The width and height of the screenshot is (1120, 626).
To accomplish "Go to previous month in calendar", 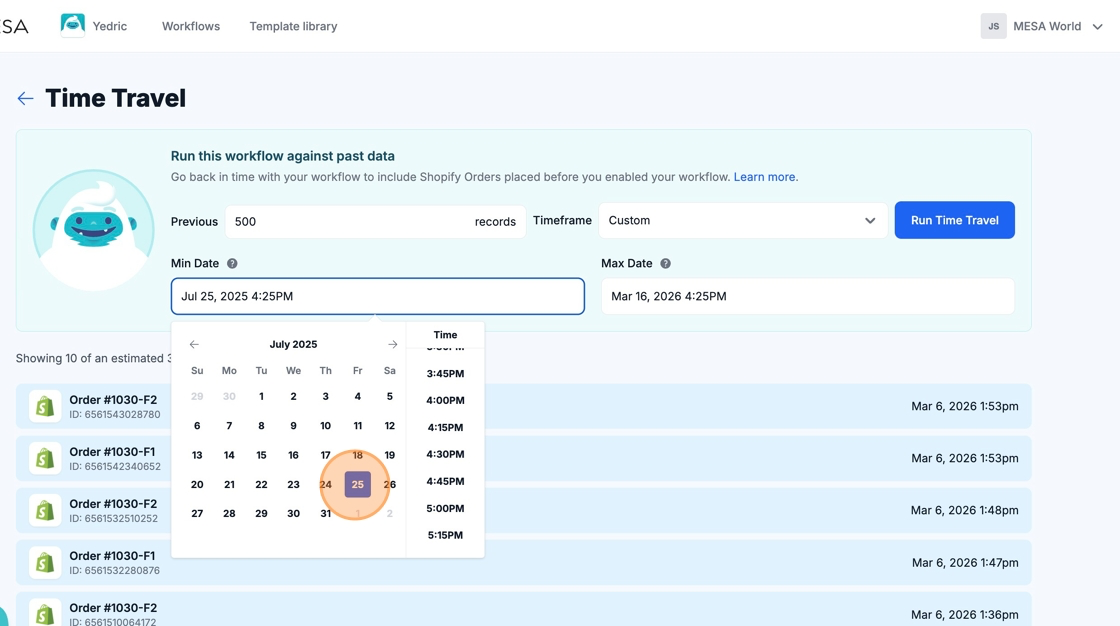I will 194,344.
